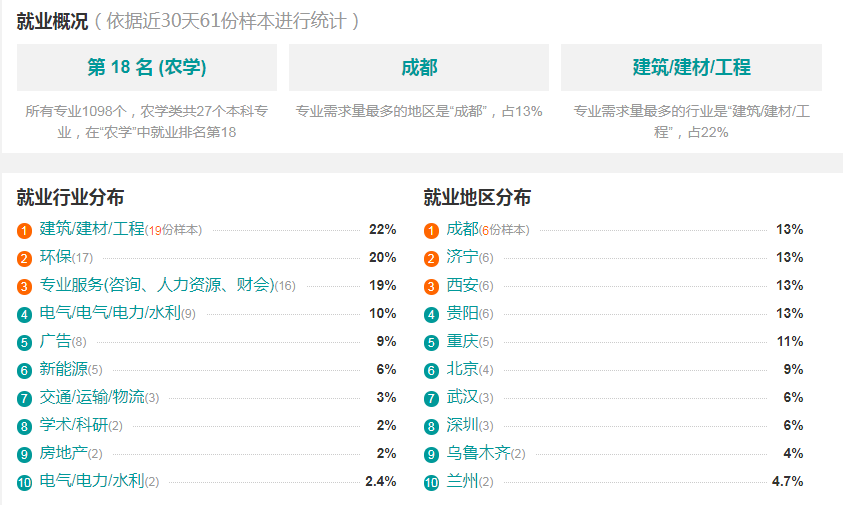
Task: Open the 北京 region link
Action: click(462, 368)
